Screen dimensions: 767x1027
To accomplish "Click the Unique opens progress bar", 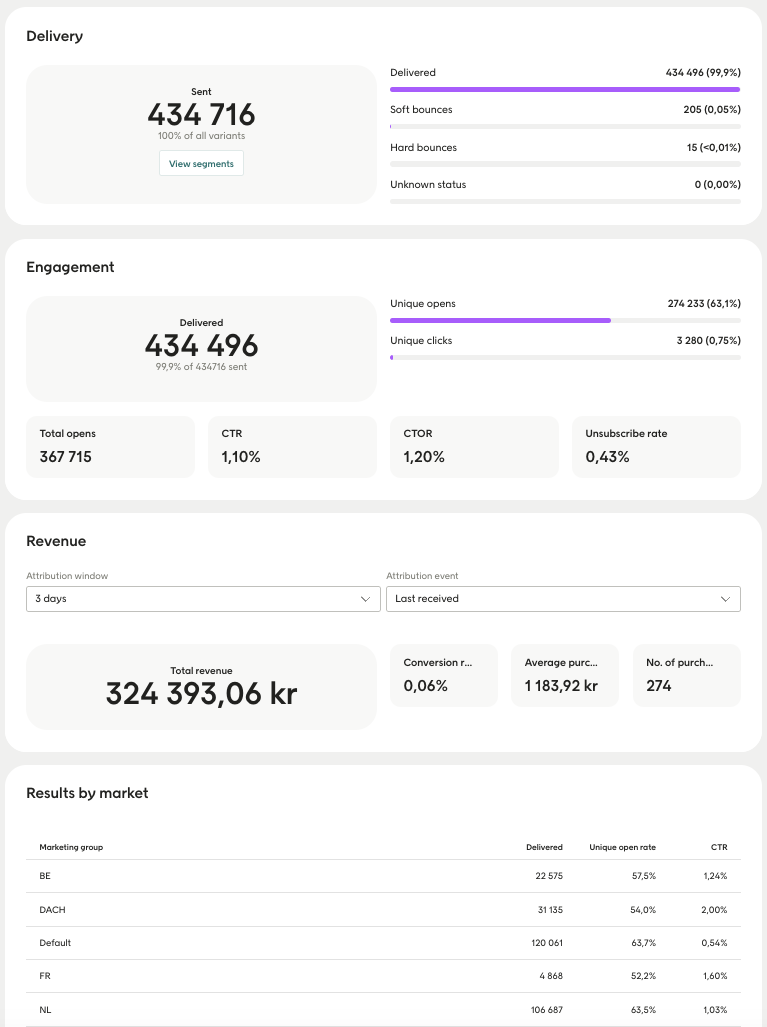I will click(x=565, y=321).
